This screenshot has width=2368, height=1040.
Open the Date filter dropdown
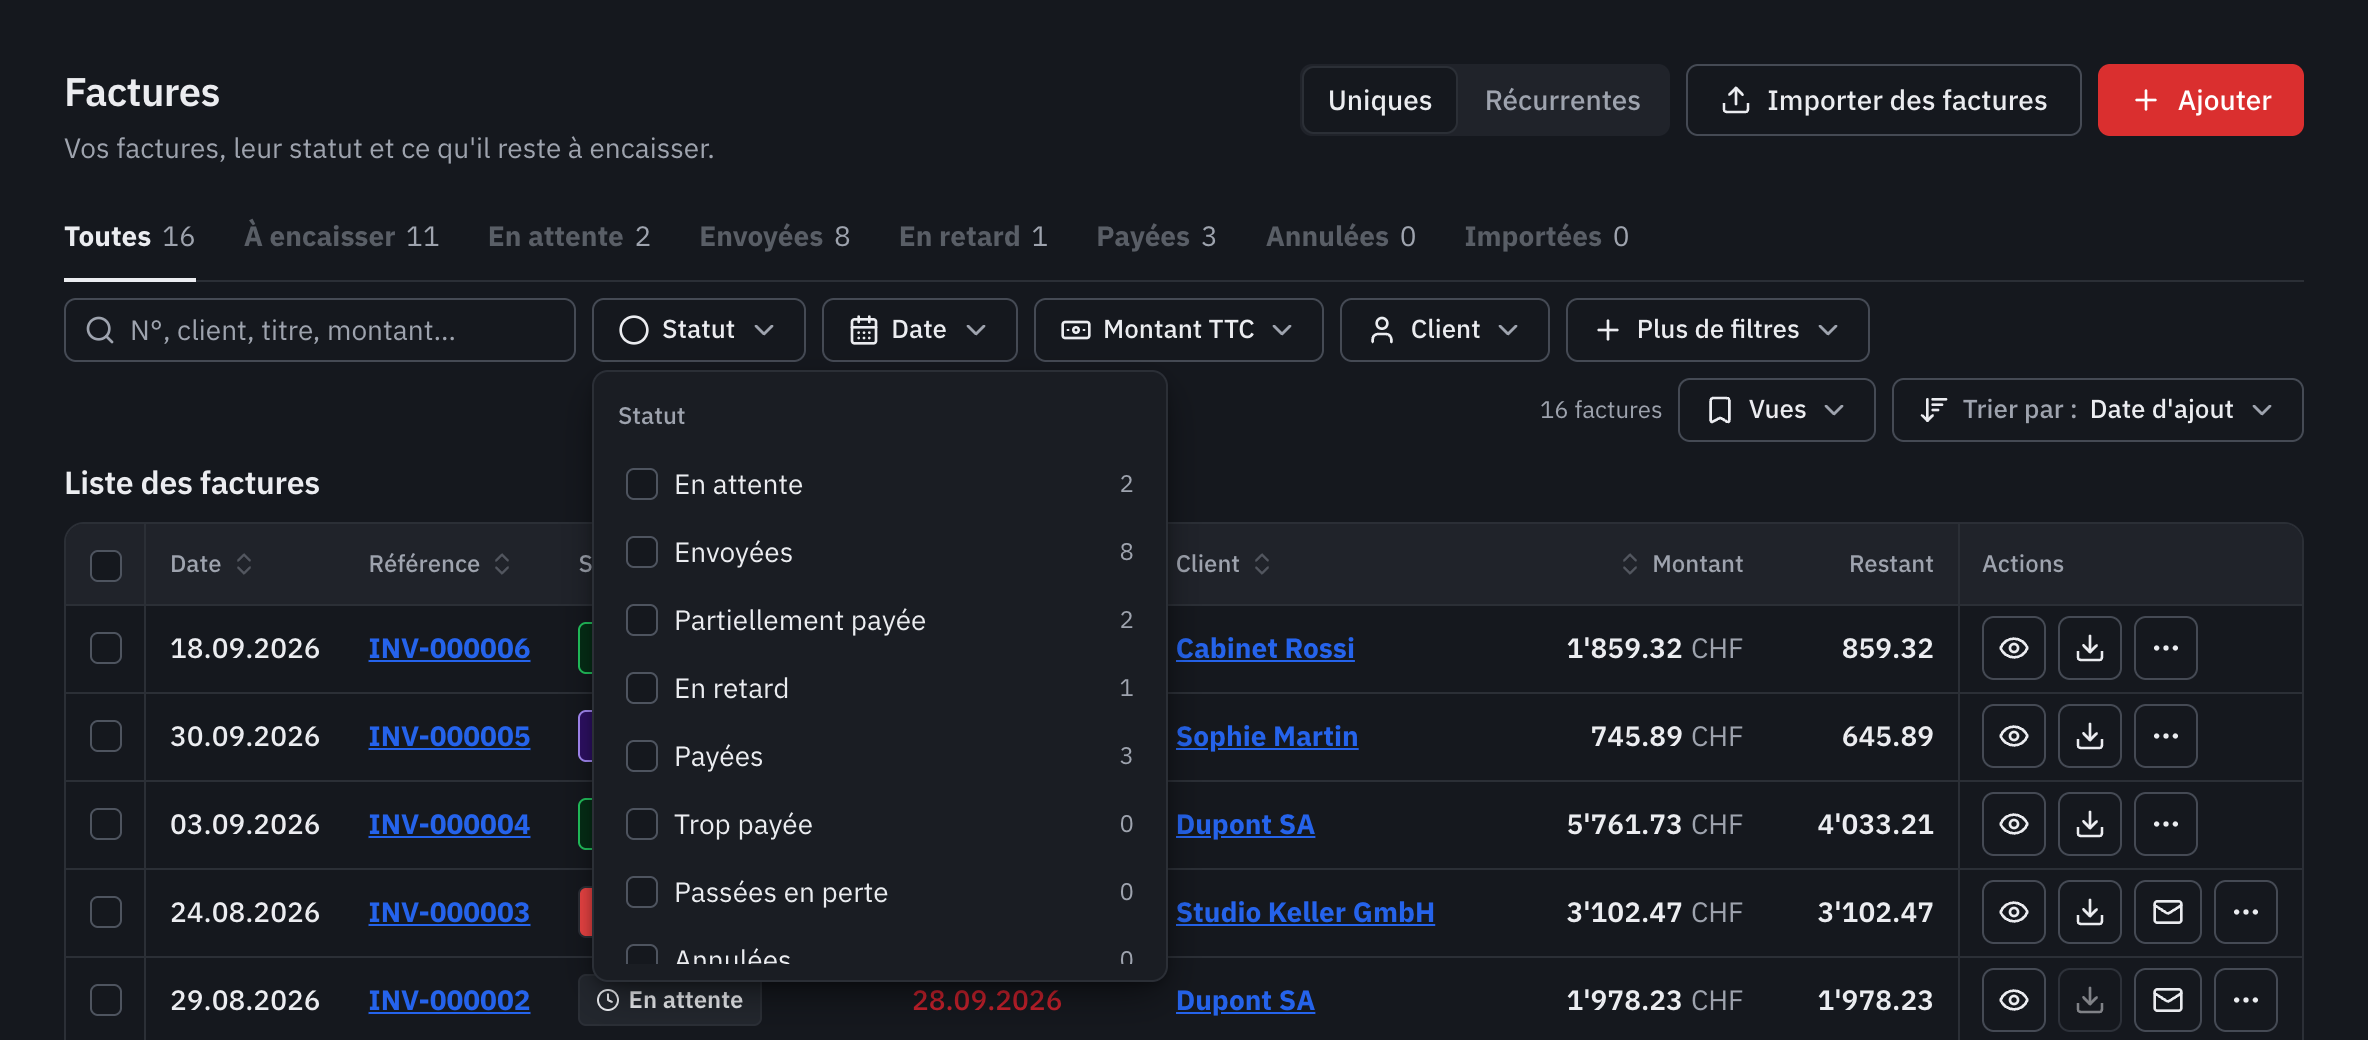(919, 330)
